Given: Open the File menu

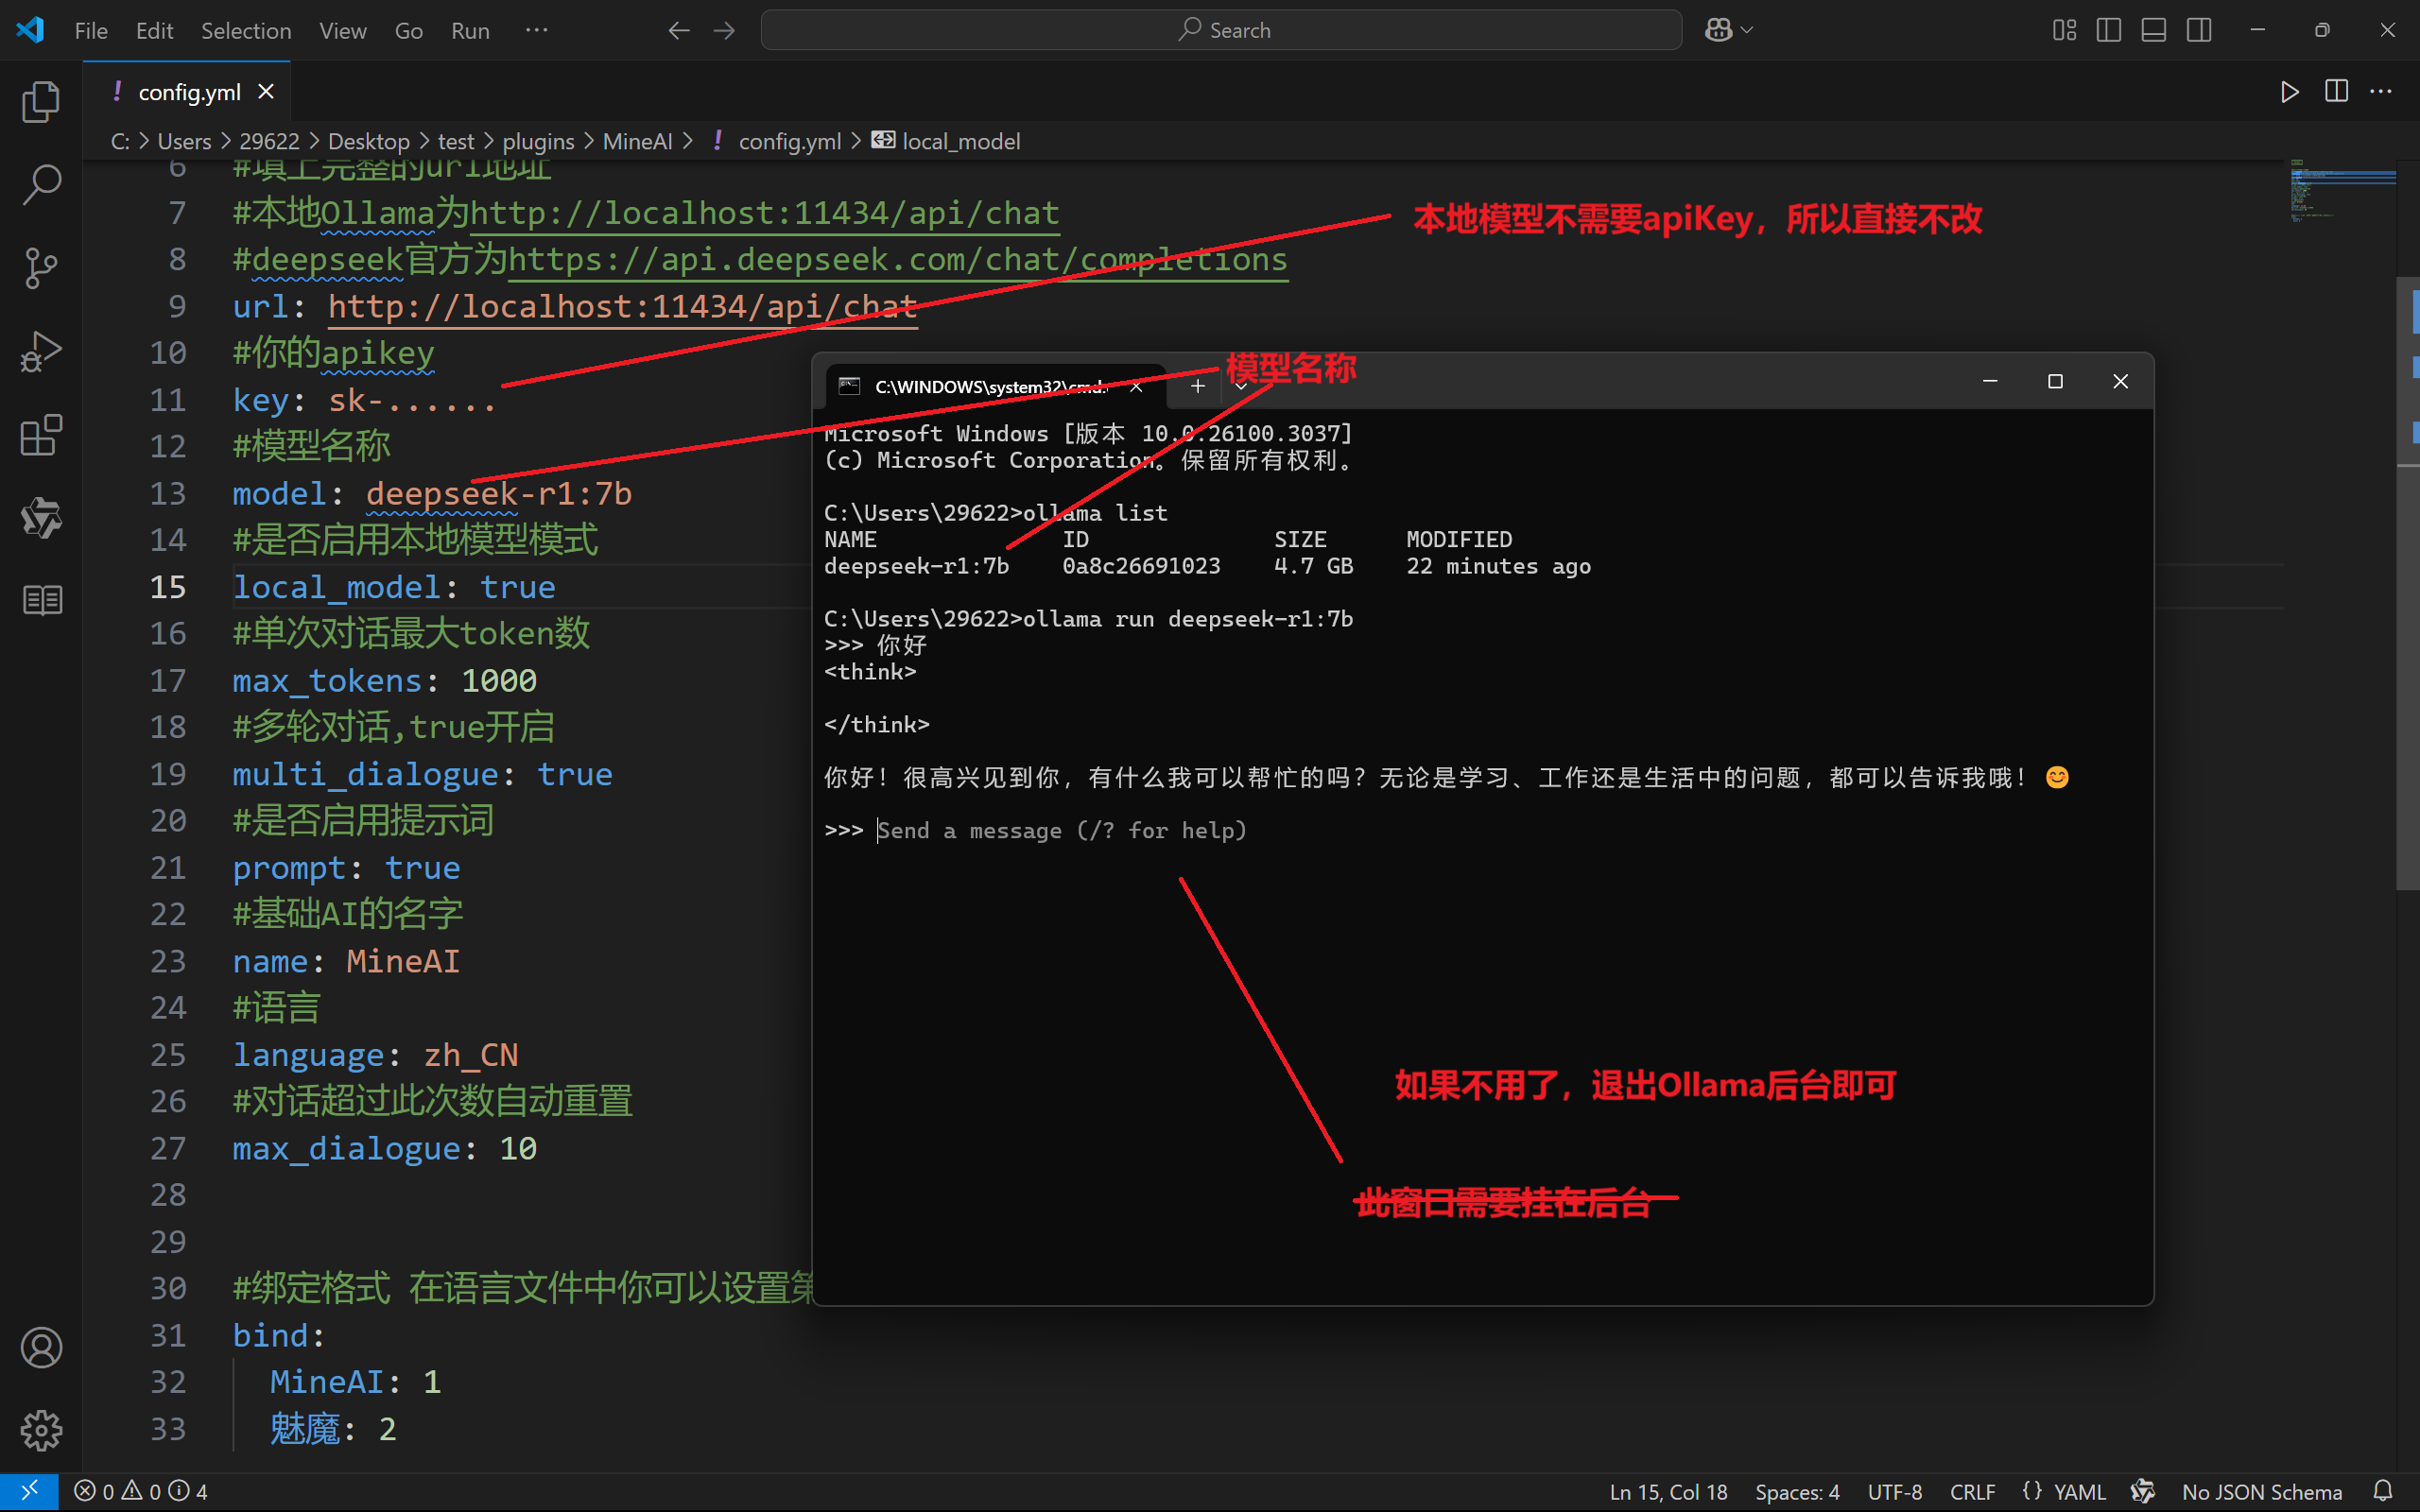Looking at the screenshot, I should pyautogui.click(x=91, y=31).
